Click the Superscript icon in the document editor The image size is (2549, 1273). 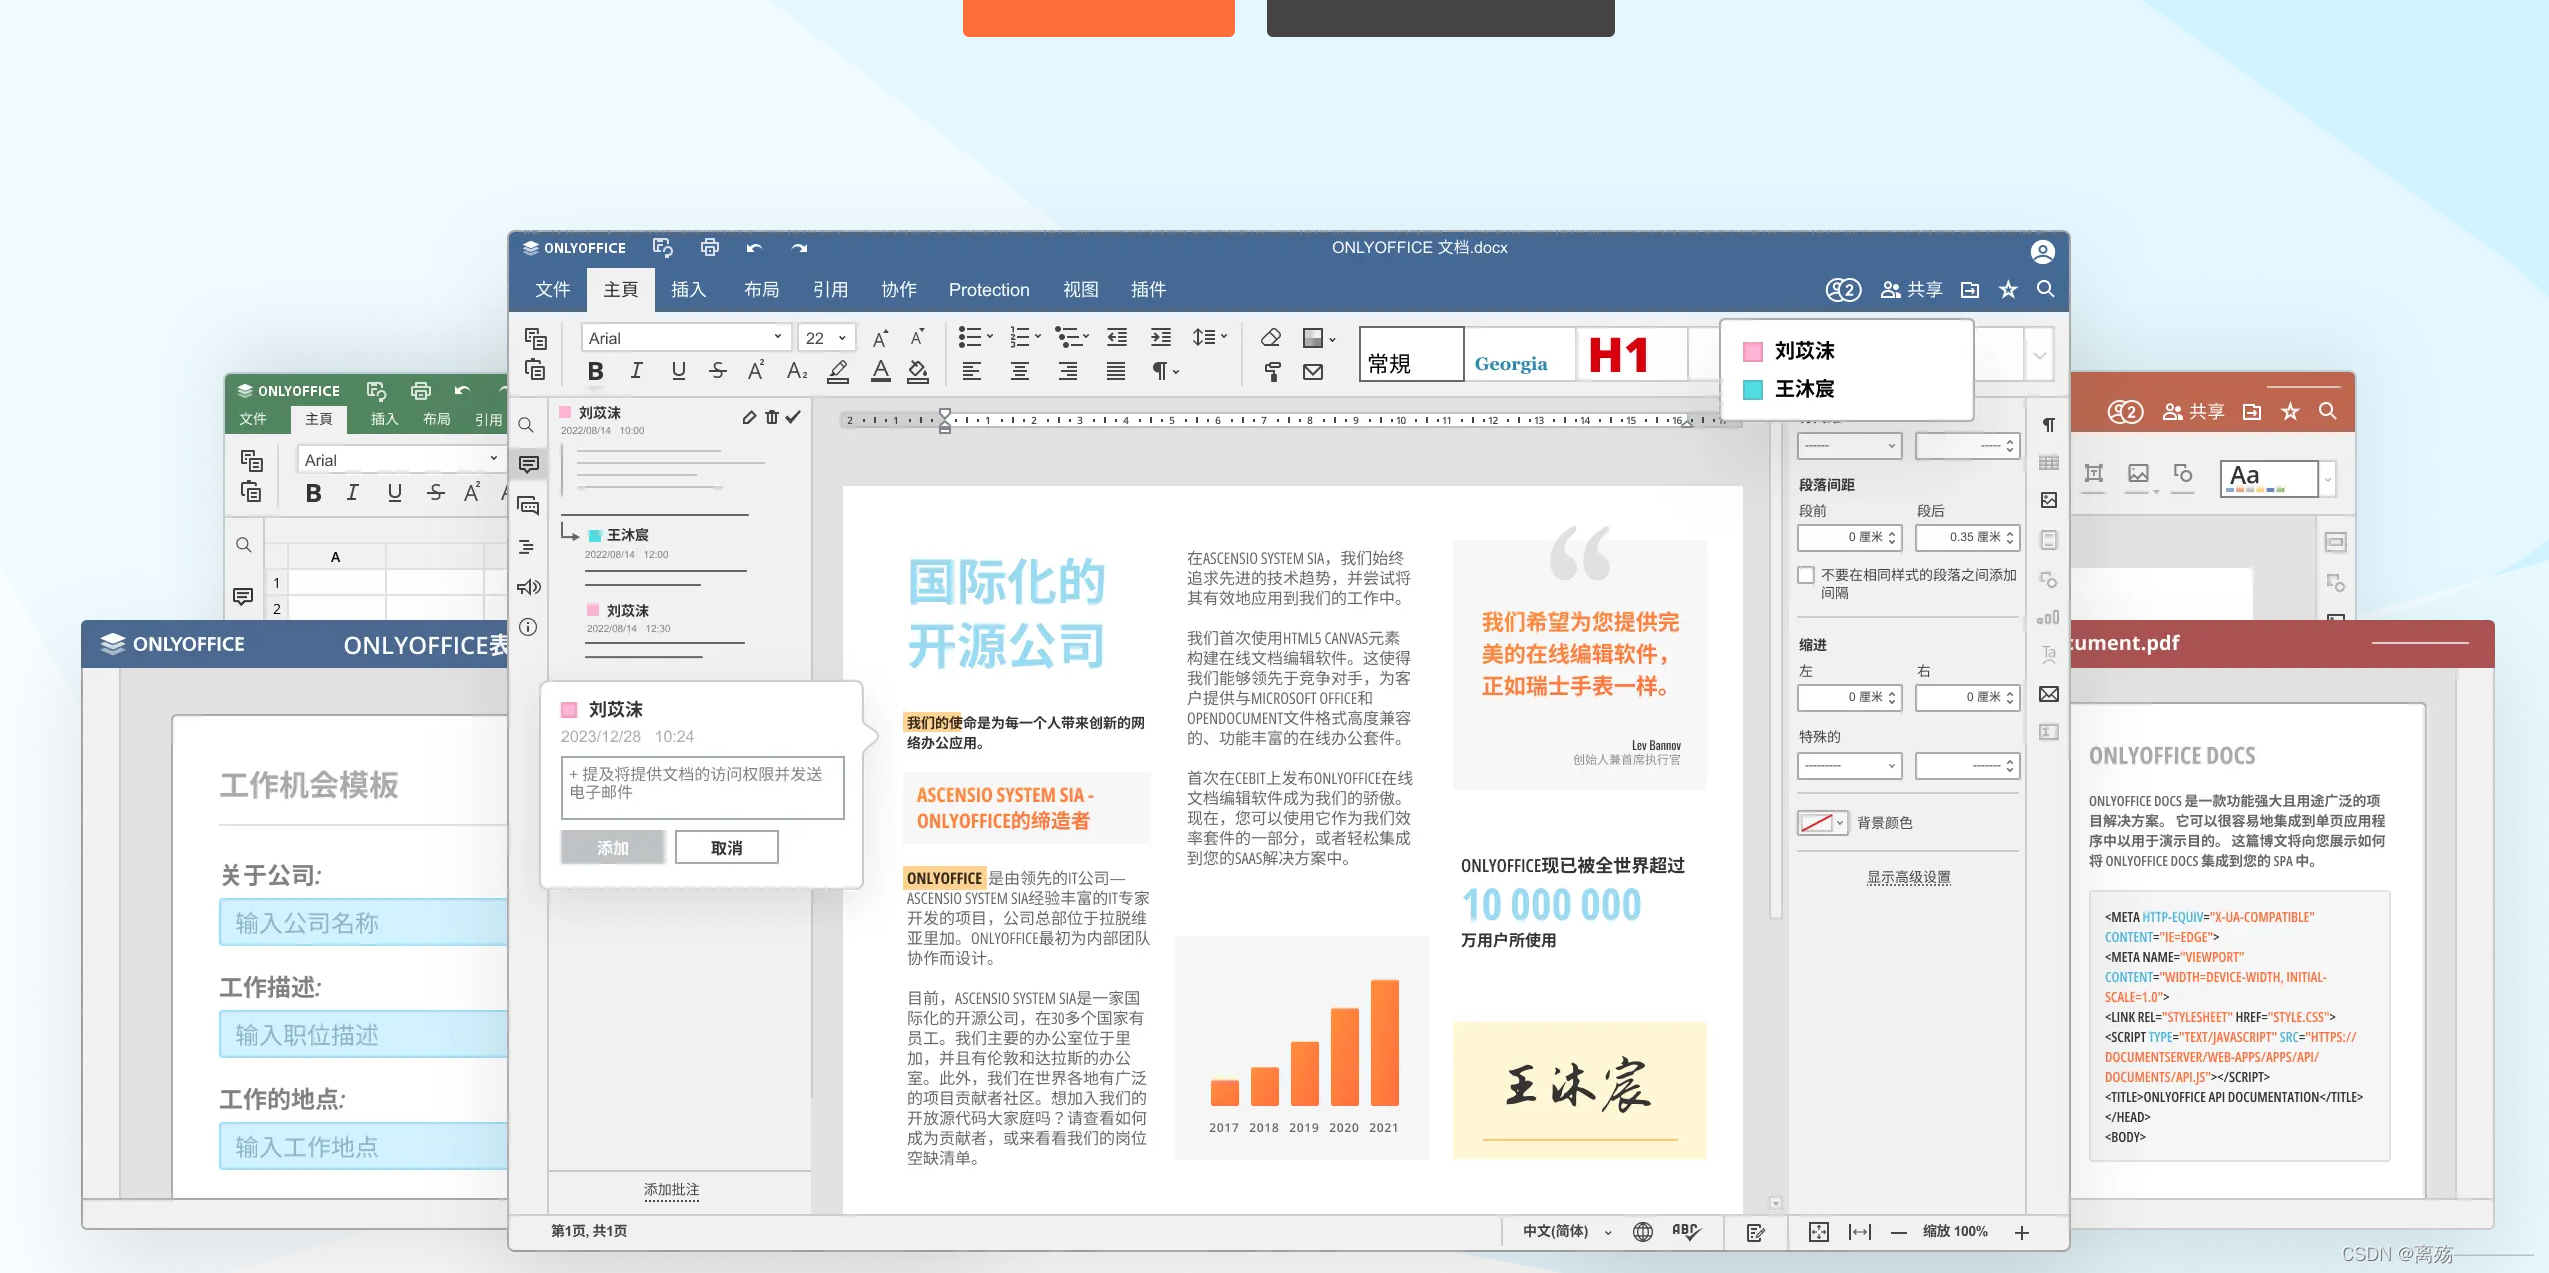click(756, 372)
